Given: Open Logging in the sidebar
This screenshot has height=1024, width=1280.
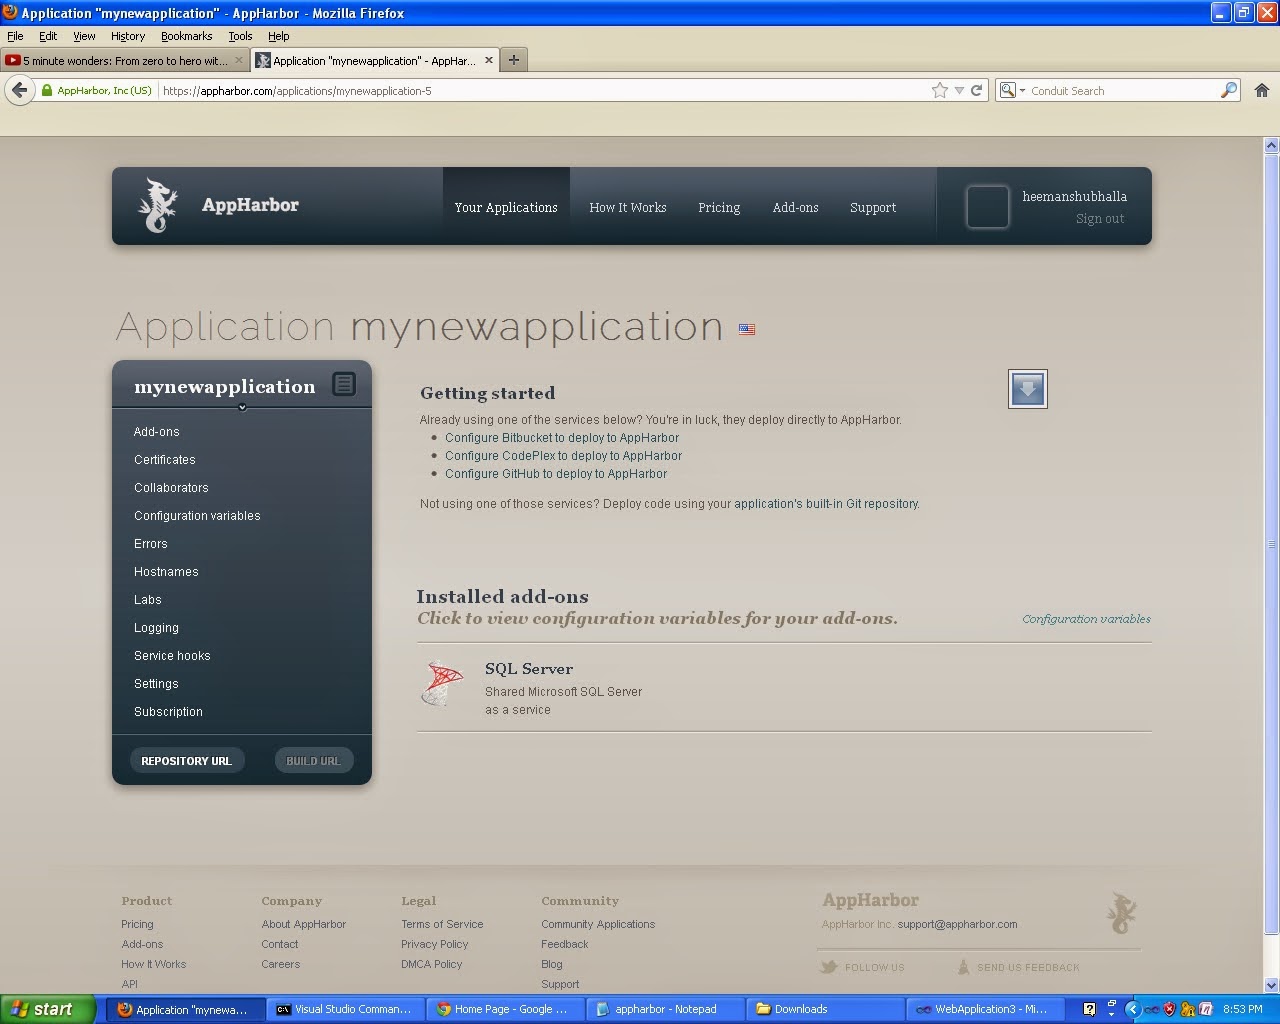Looking at the screenshot, I should point(156,628).
